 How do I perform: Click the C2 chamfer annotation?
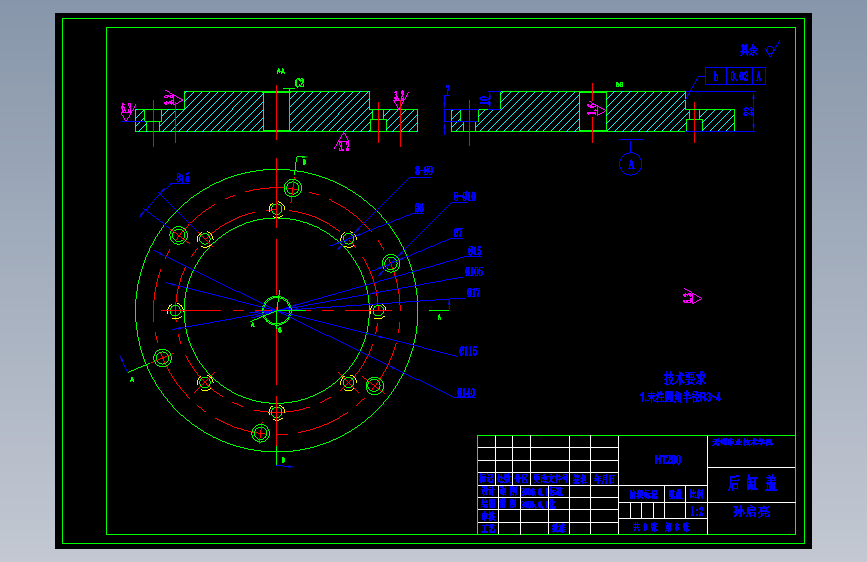(299, 83)
